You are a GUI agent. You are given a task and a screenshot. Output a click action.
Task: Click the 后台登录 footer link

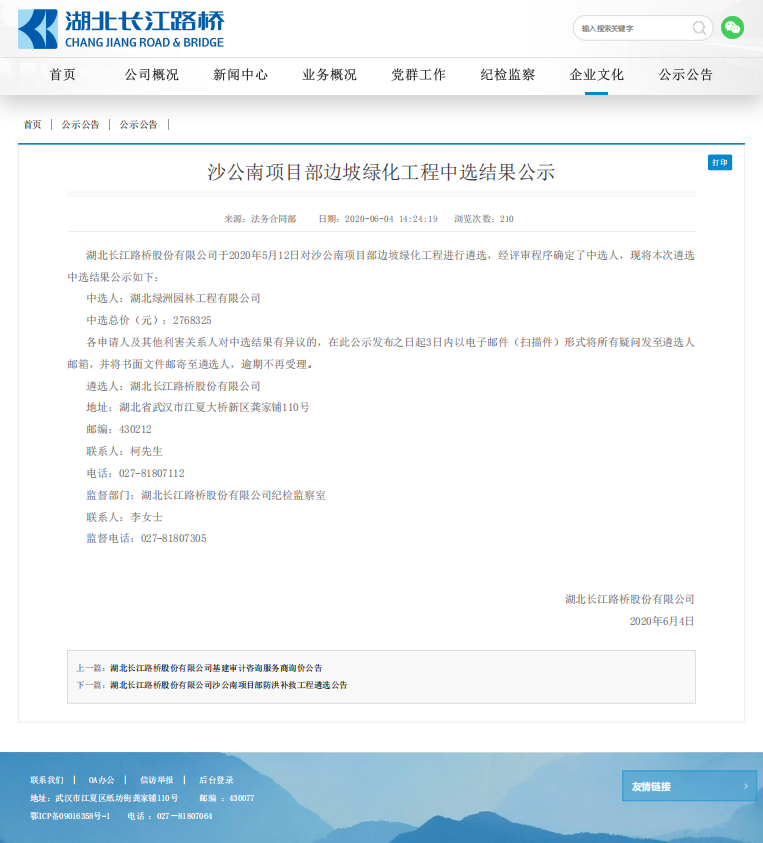(x=216, y=780)
